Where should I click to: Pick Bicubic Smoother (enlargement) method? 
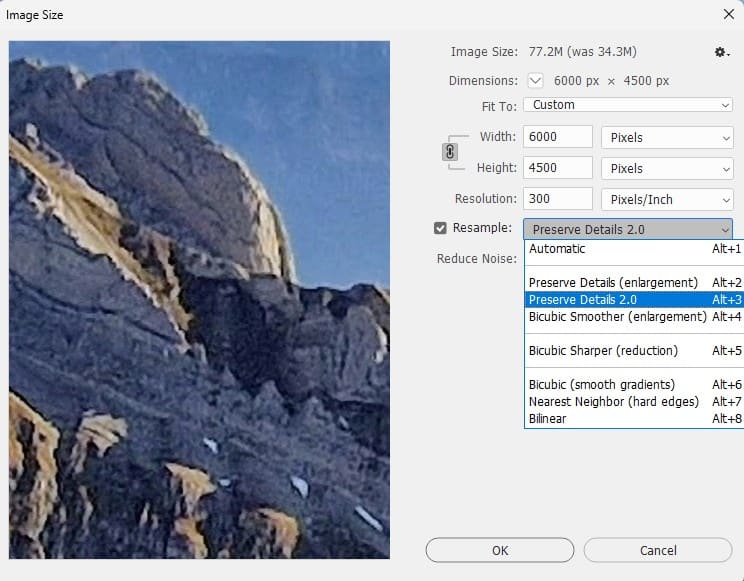[617, 317]
